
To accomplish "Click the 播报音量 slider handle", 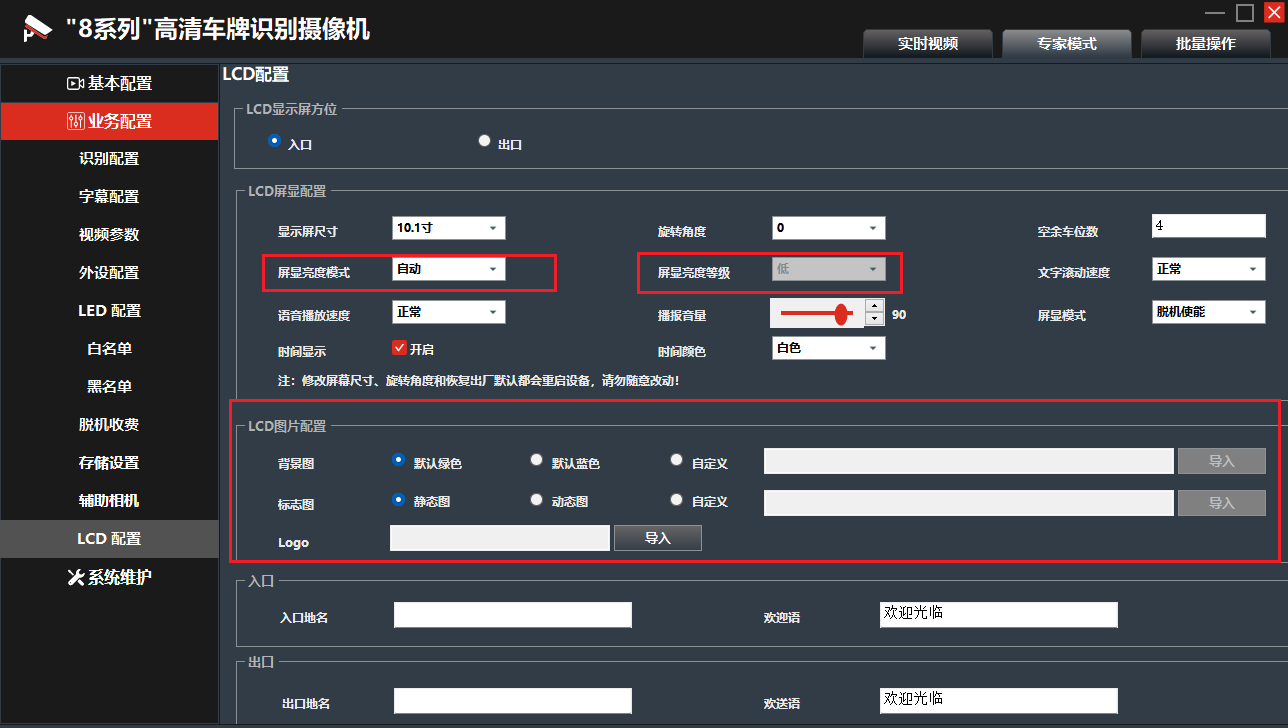I will pos(841,314).
